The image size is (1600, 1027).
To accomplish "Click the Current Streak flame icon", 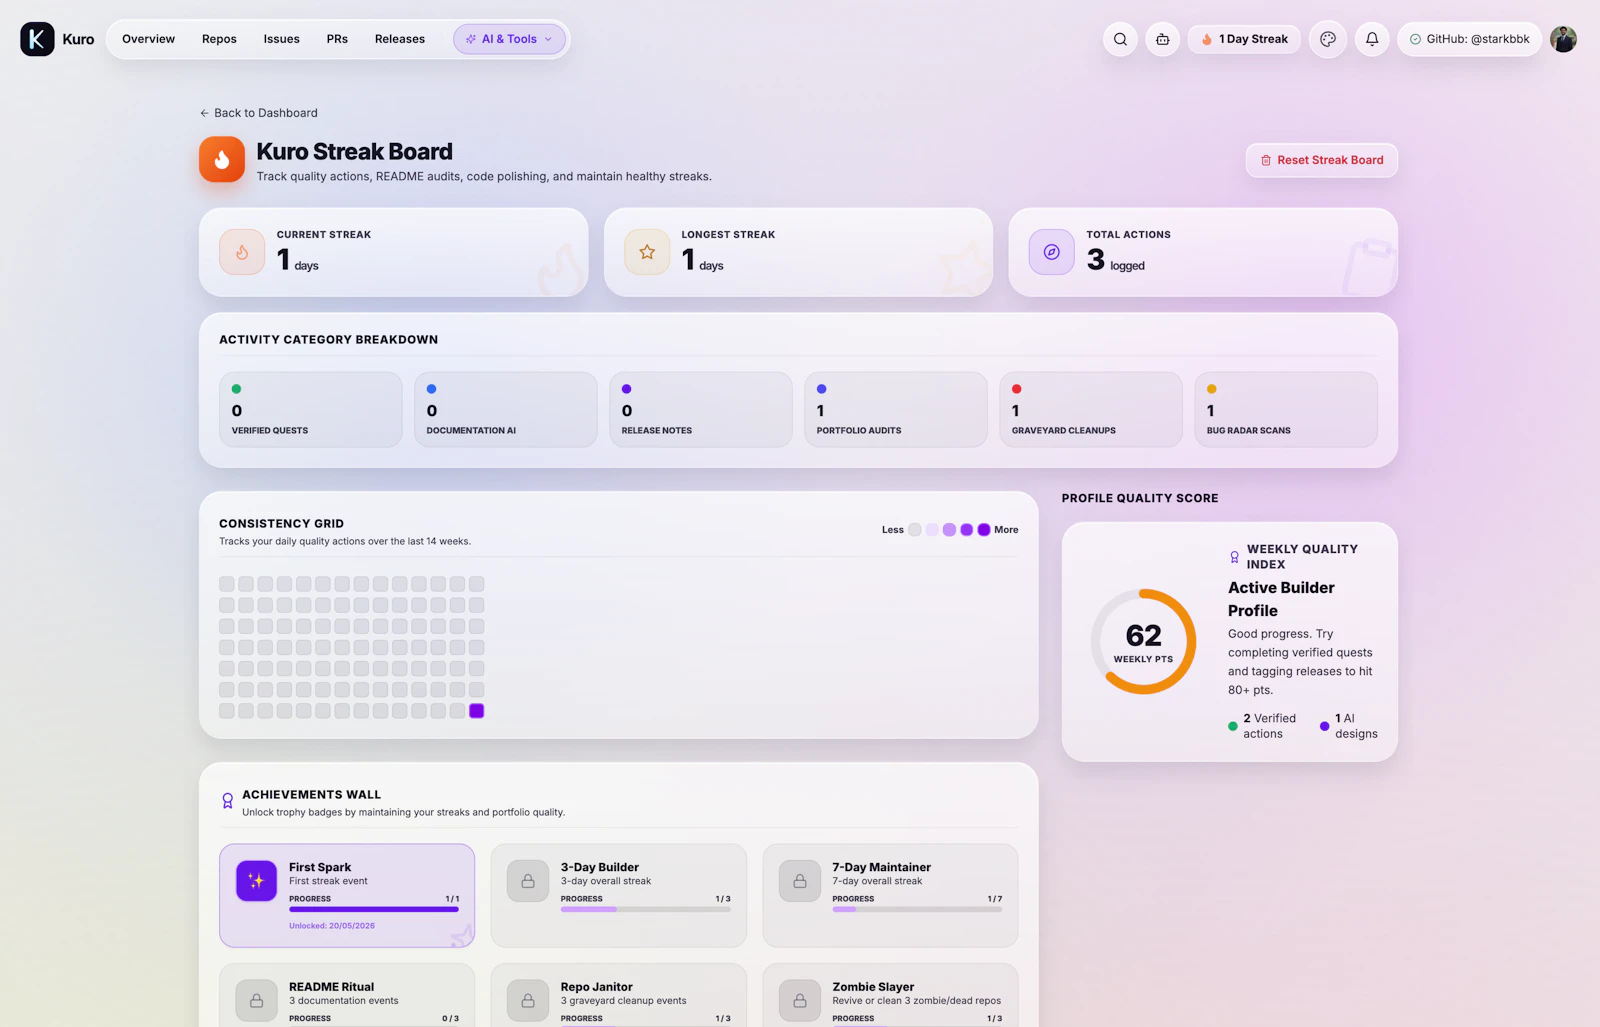I will click(x=242, y=252).
